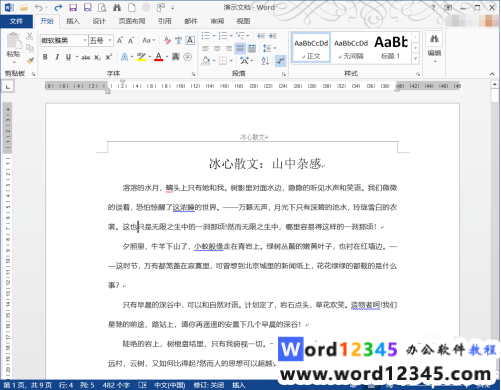Expand the numbered list dropdown arrow

(231, 36)
